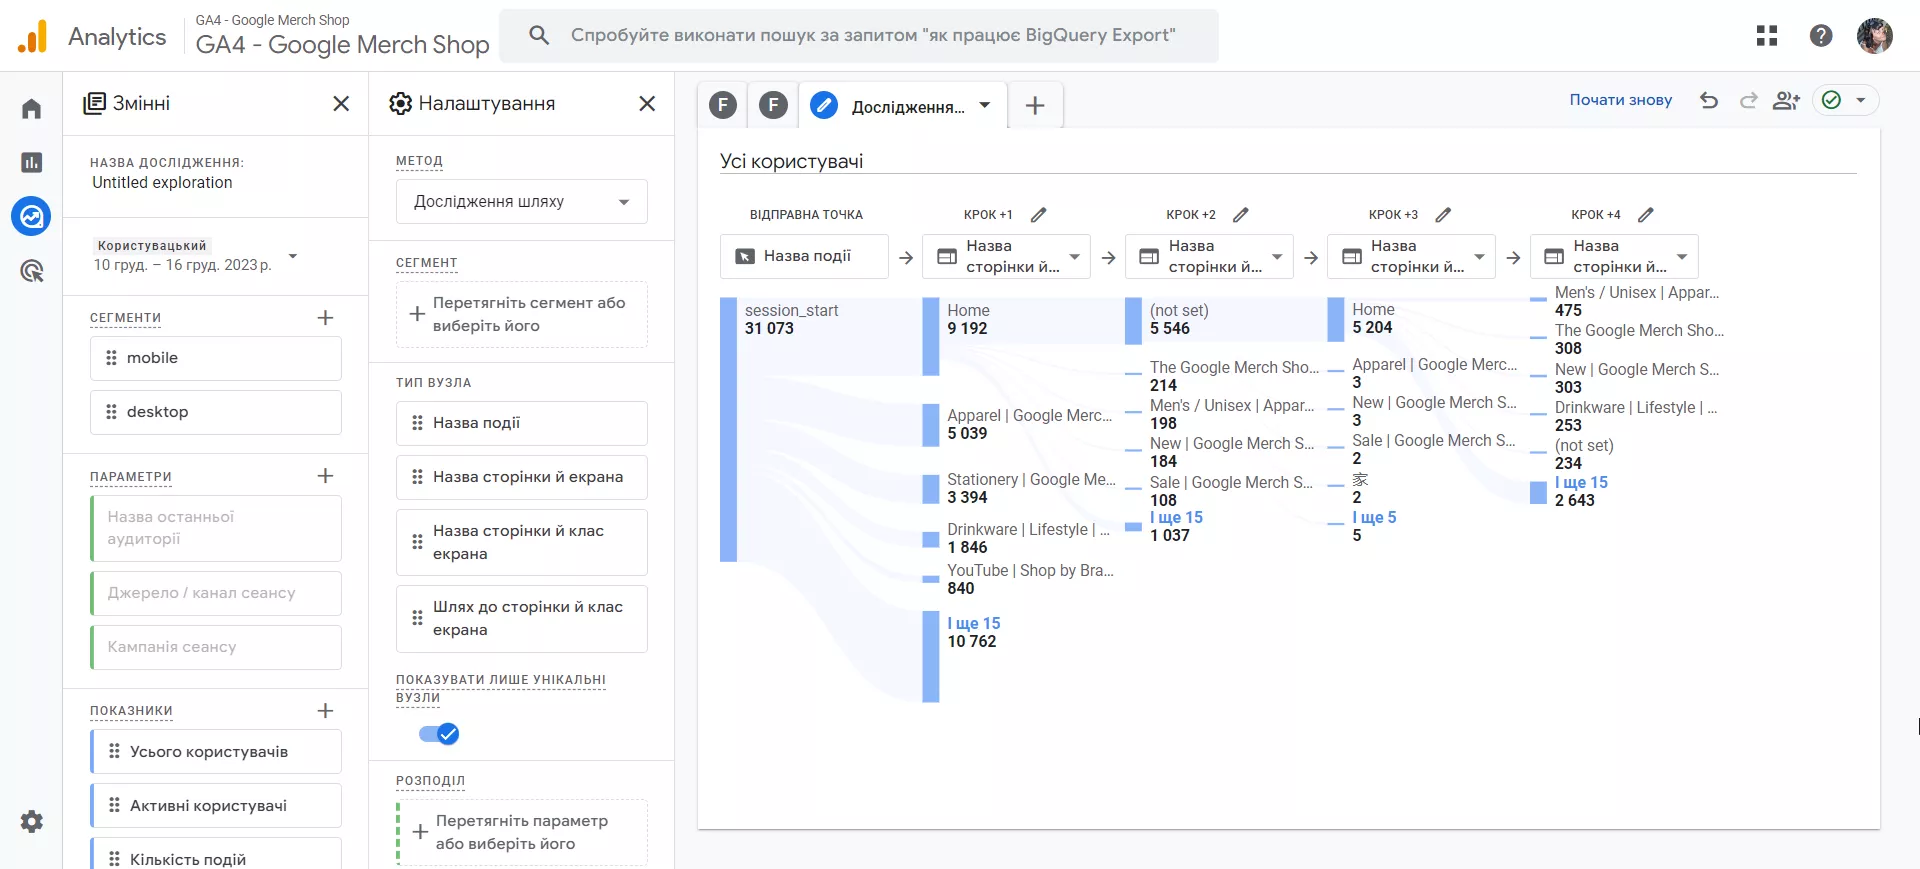Edit КРОК +3 pencil icon
The height and width of the screenshot is (869, 1920).
pos(1443,215)
